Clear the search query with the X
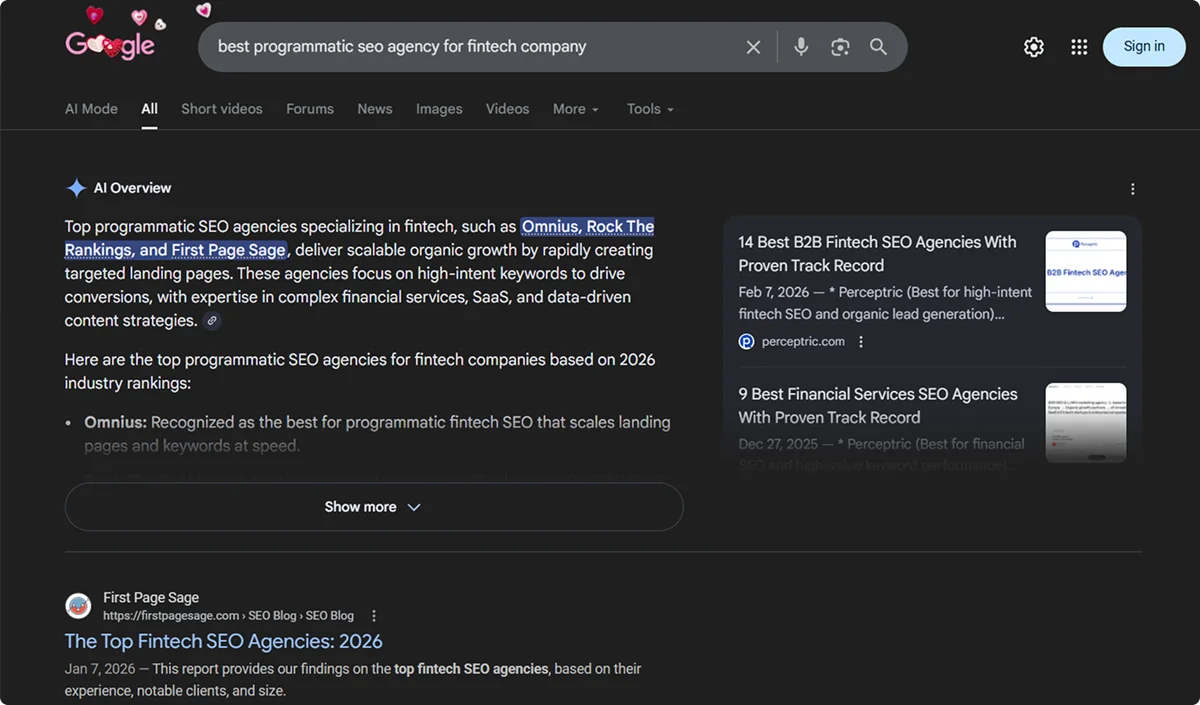The image size is (1200, 705). 753,46
